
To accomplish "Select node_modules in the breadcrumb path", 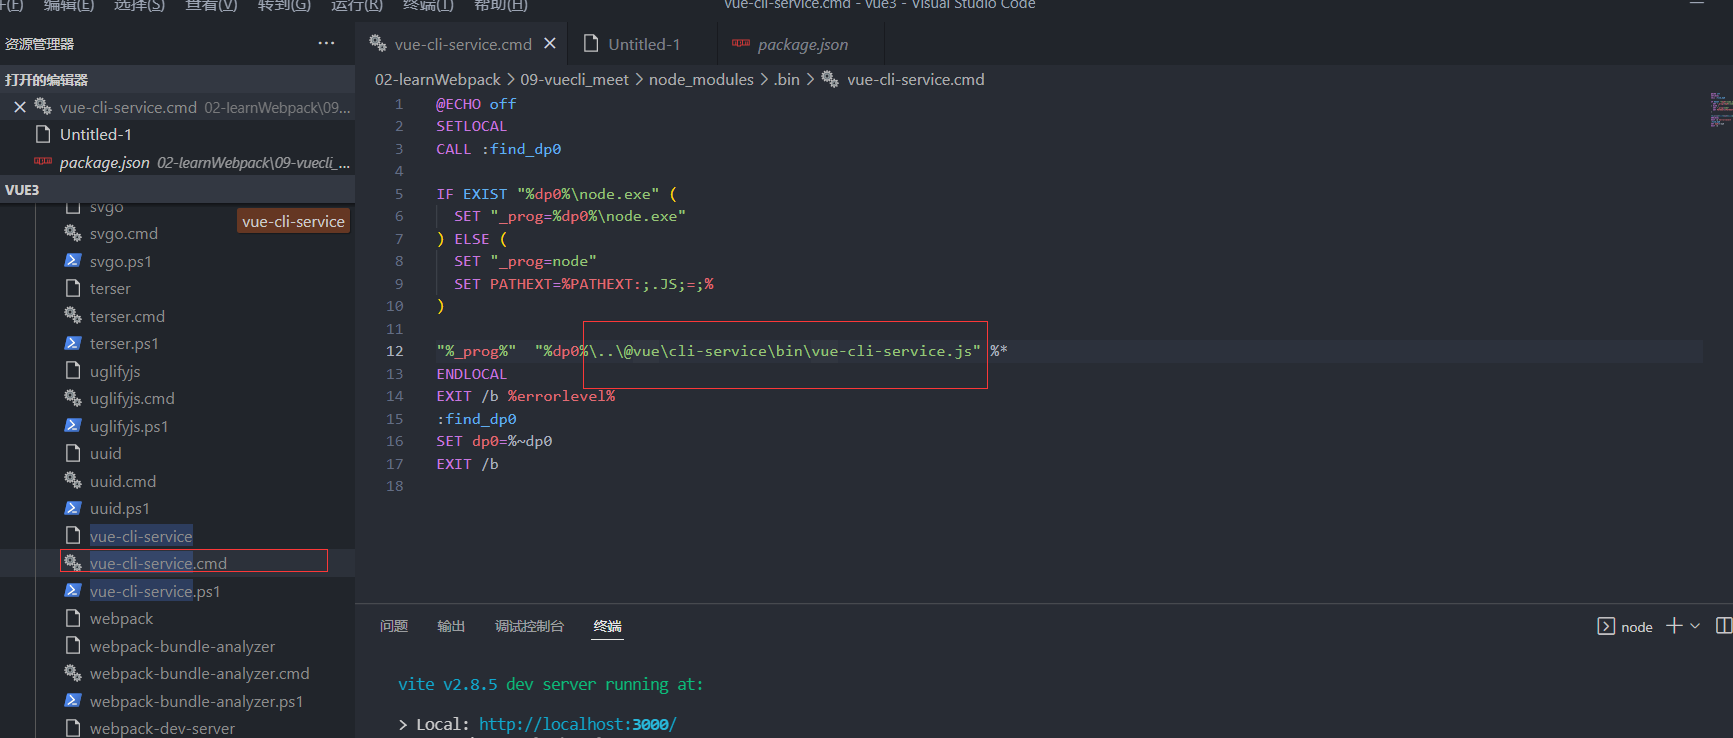I will (x=701, y=80).
